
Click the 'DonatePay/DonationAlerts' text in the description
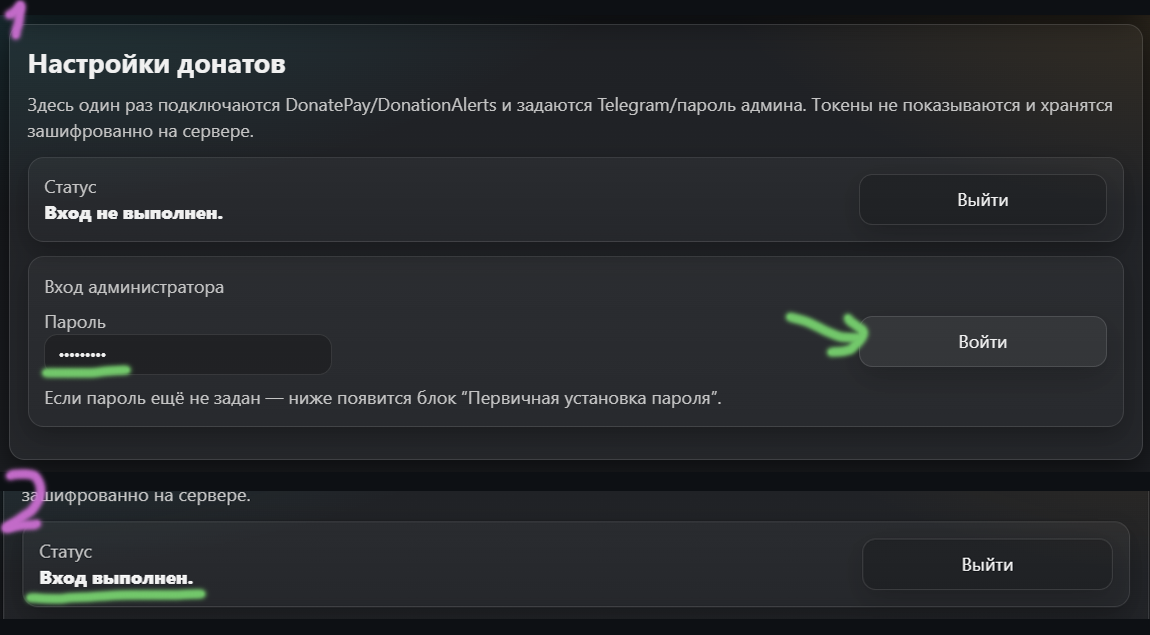pos(391,105)
